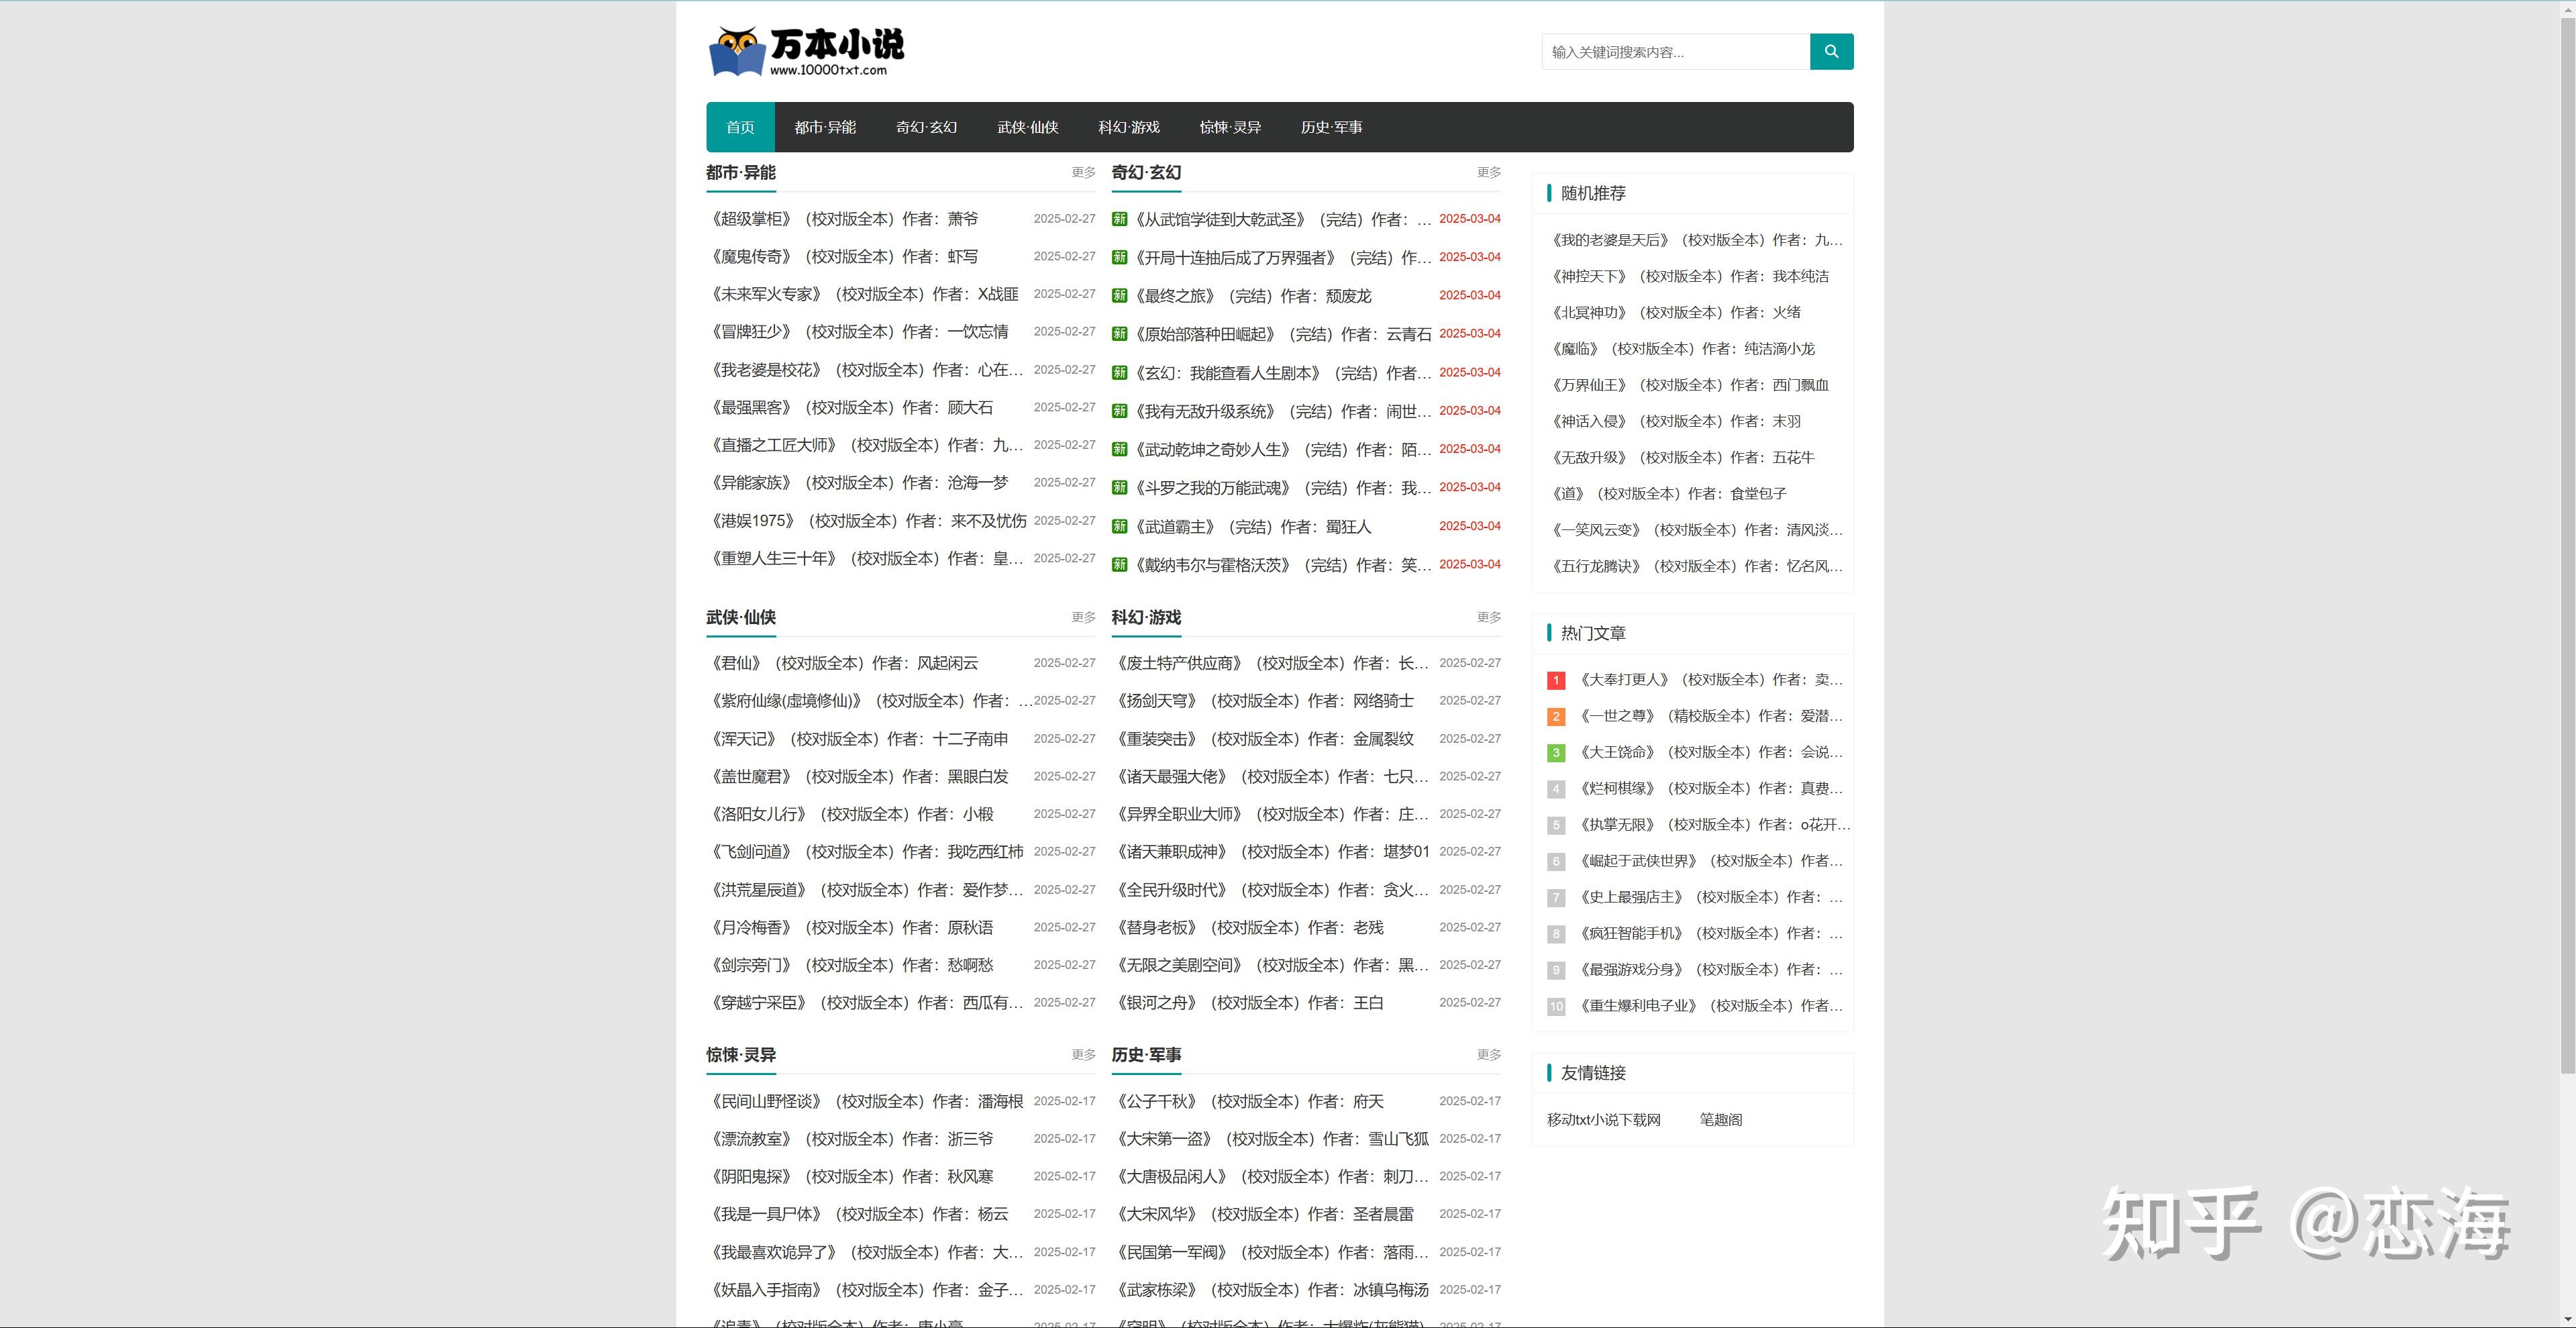The width and height of the screenshot is (2576, 1328).
Task: Click the green number 3 rank badge in 热门文章
Action: pos(1556,752)
